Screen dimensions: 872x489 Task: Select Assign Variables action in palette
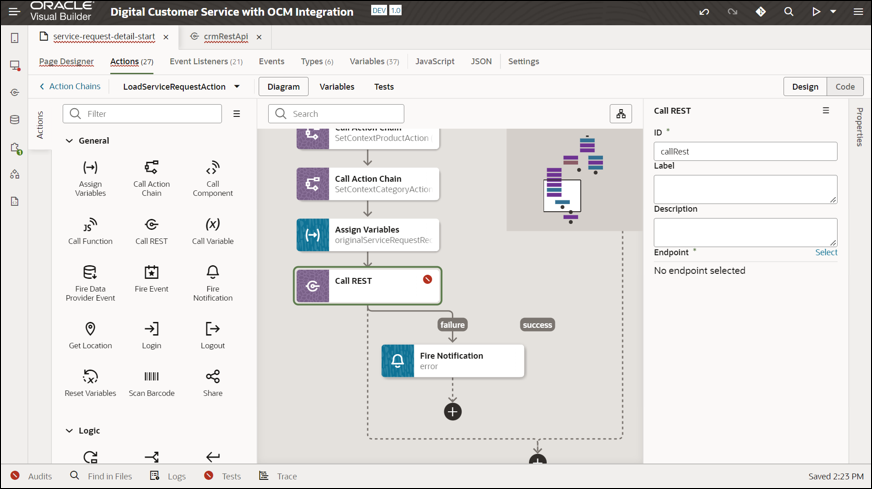(90, 178)
